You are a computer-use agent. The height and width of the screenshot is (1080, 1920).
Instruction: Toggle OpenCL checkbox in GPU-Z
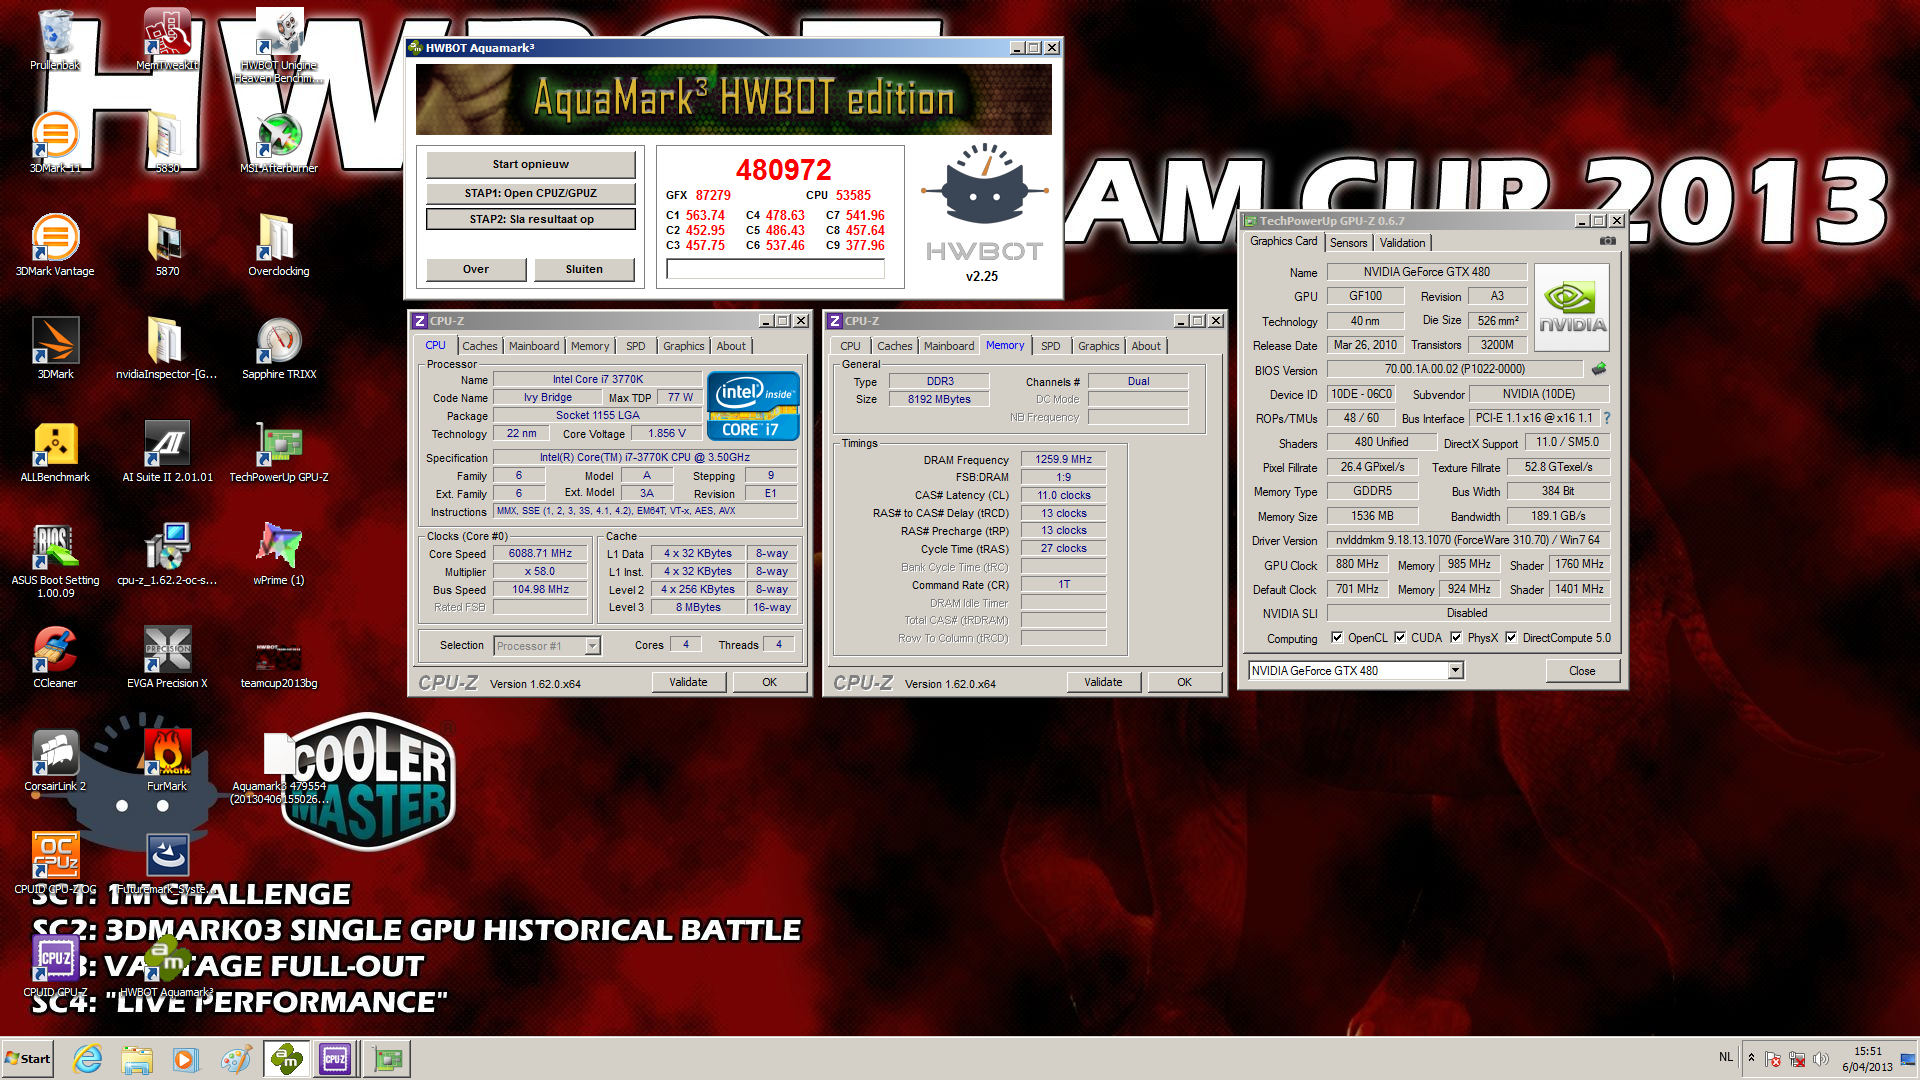coord(1337,637)
